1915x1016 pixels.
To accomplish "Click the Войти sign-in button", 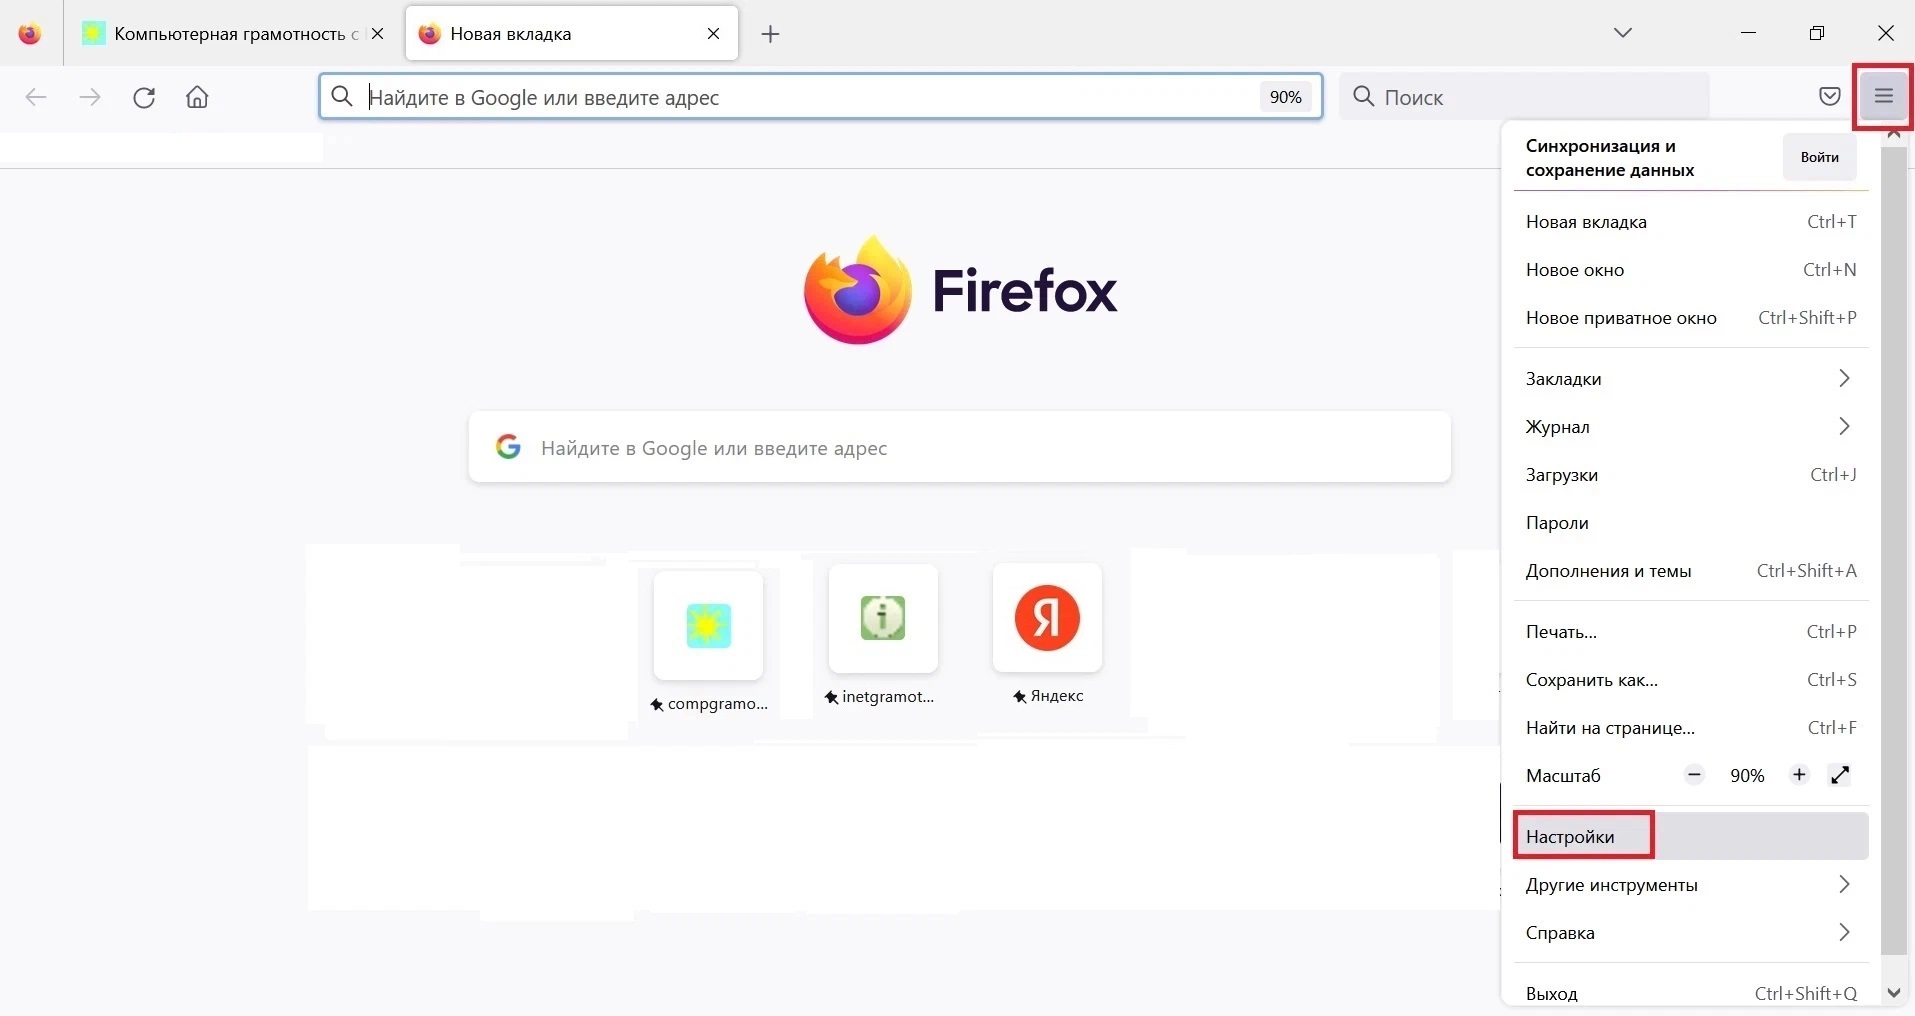I will coord(1819,157).
